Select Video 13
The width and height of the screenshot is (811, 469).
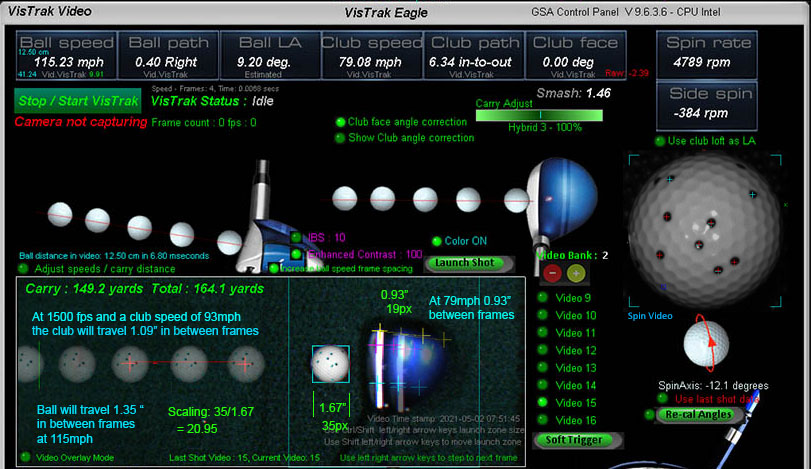tap(543, 368)
